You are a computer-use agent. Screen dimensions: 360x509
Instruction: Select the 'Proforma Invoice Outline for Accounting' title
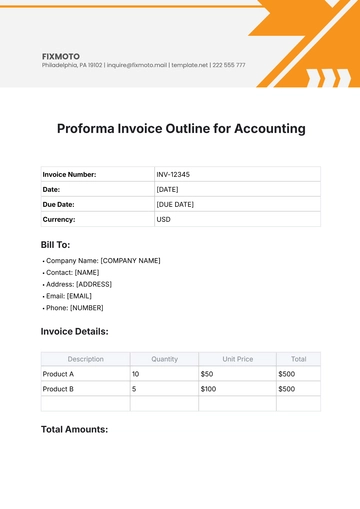coord(181,129)
